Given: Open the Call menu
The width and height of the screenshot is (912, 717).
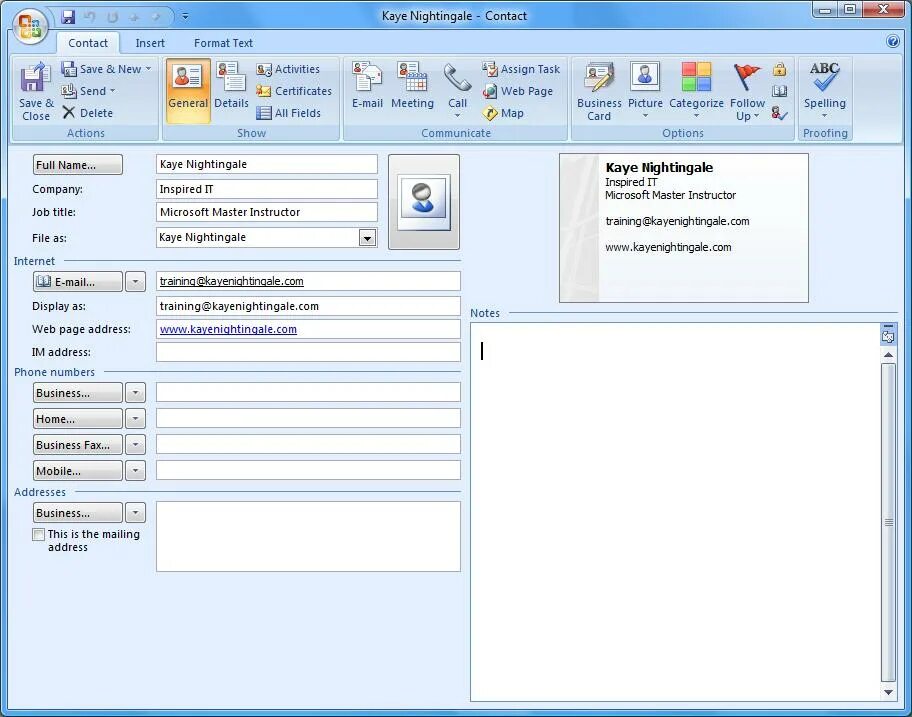Looking at the screenshot, I should click(x=458, y=90).
